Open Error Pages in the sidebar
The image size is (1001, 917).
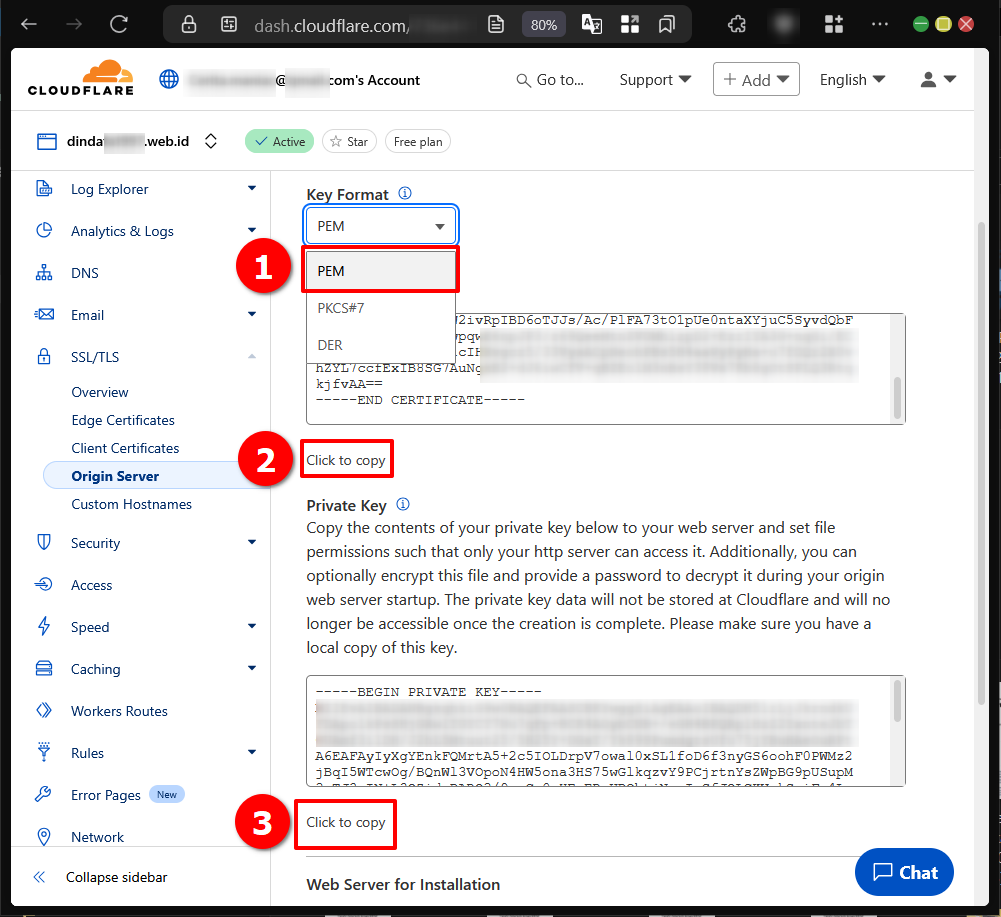[x=105, y=795]
